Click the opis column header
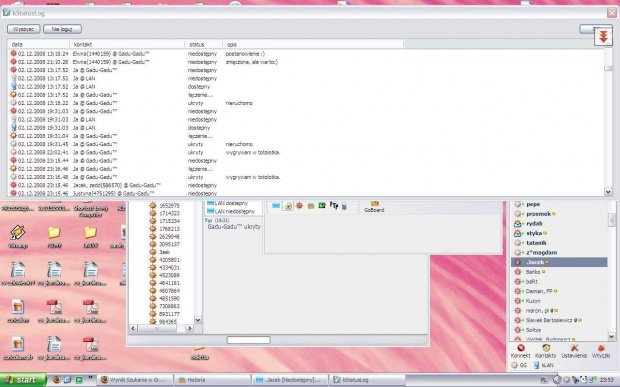Image resolution: width=620 pixels, height=387 pixels. pyautogui.click(x=313, y=44)
